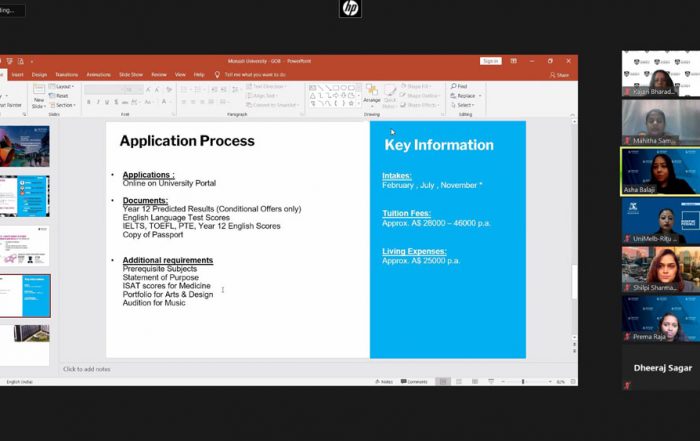Switch to the Review tab

point(159,75)
